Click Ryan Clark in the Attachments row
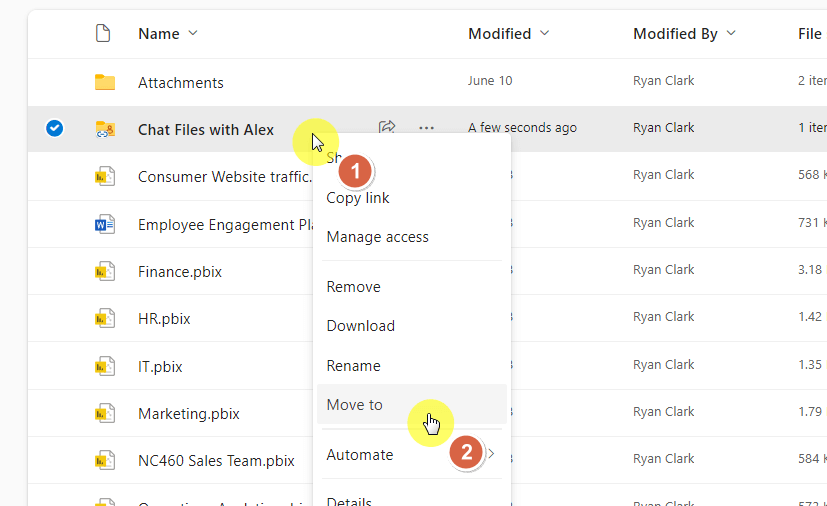 pos(663,81)
